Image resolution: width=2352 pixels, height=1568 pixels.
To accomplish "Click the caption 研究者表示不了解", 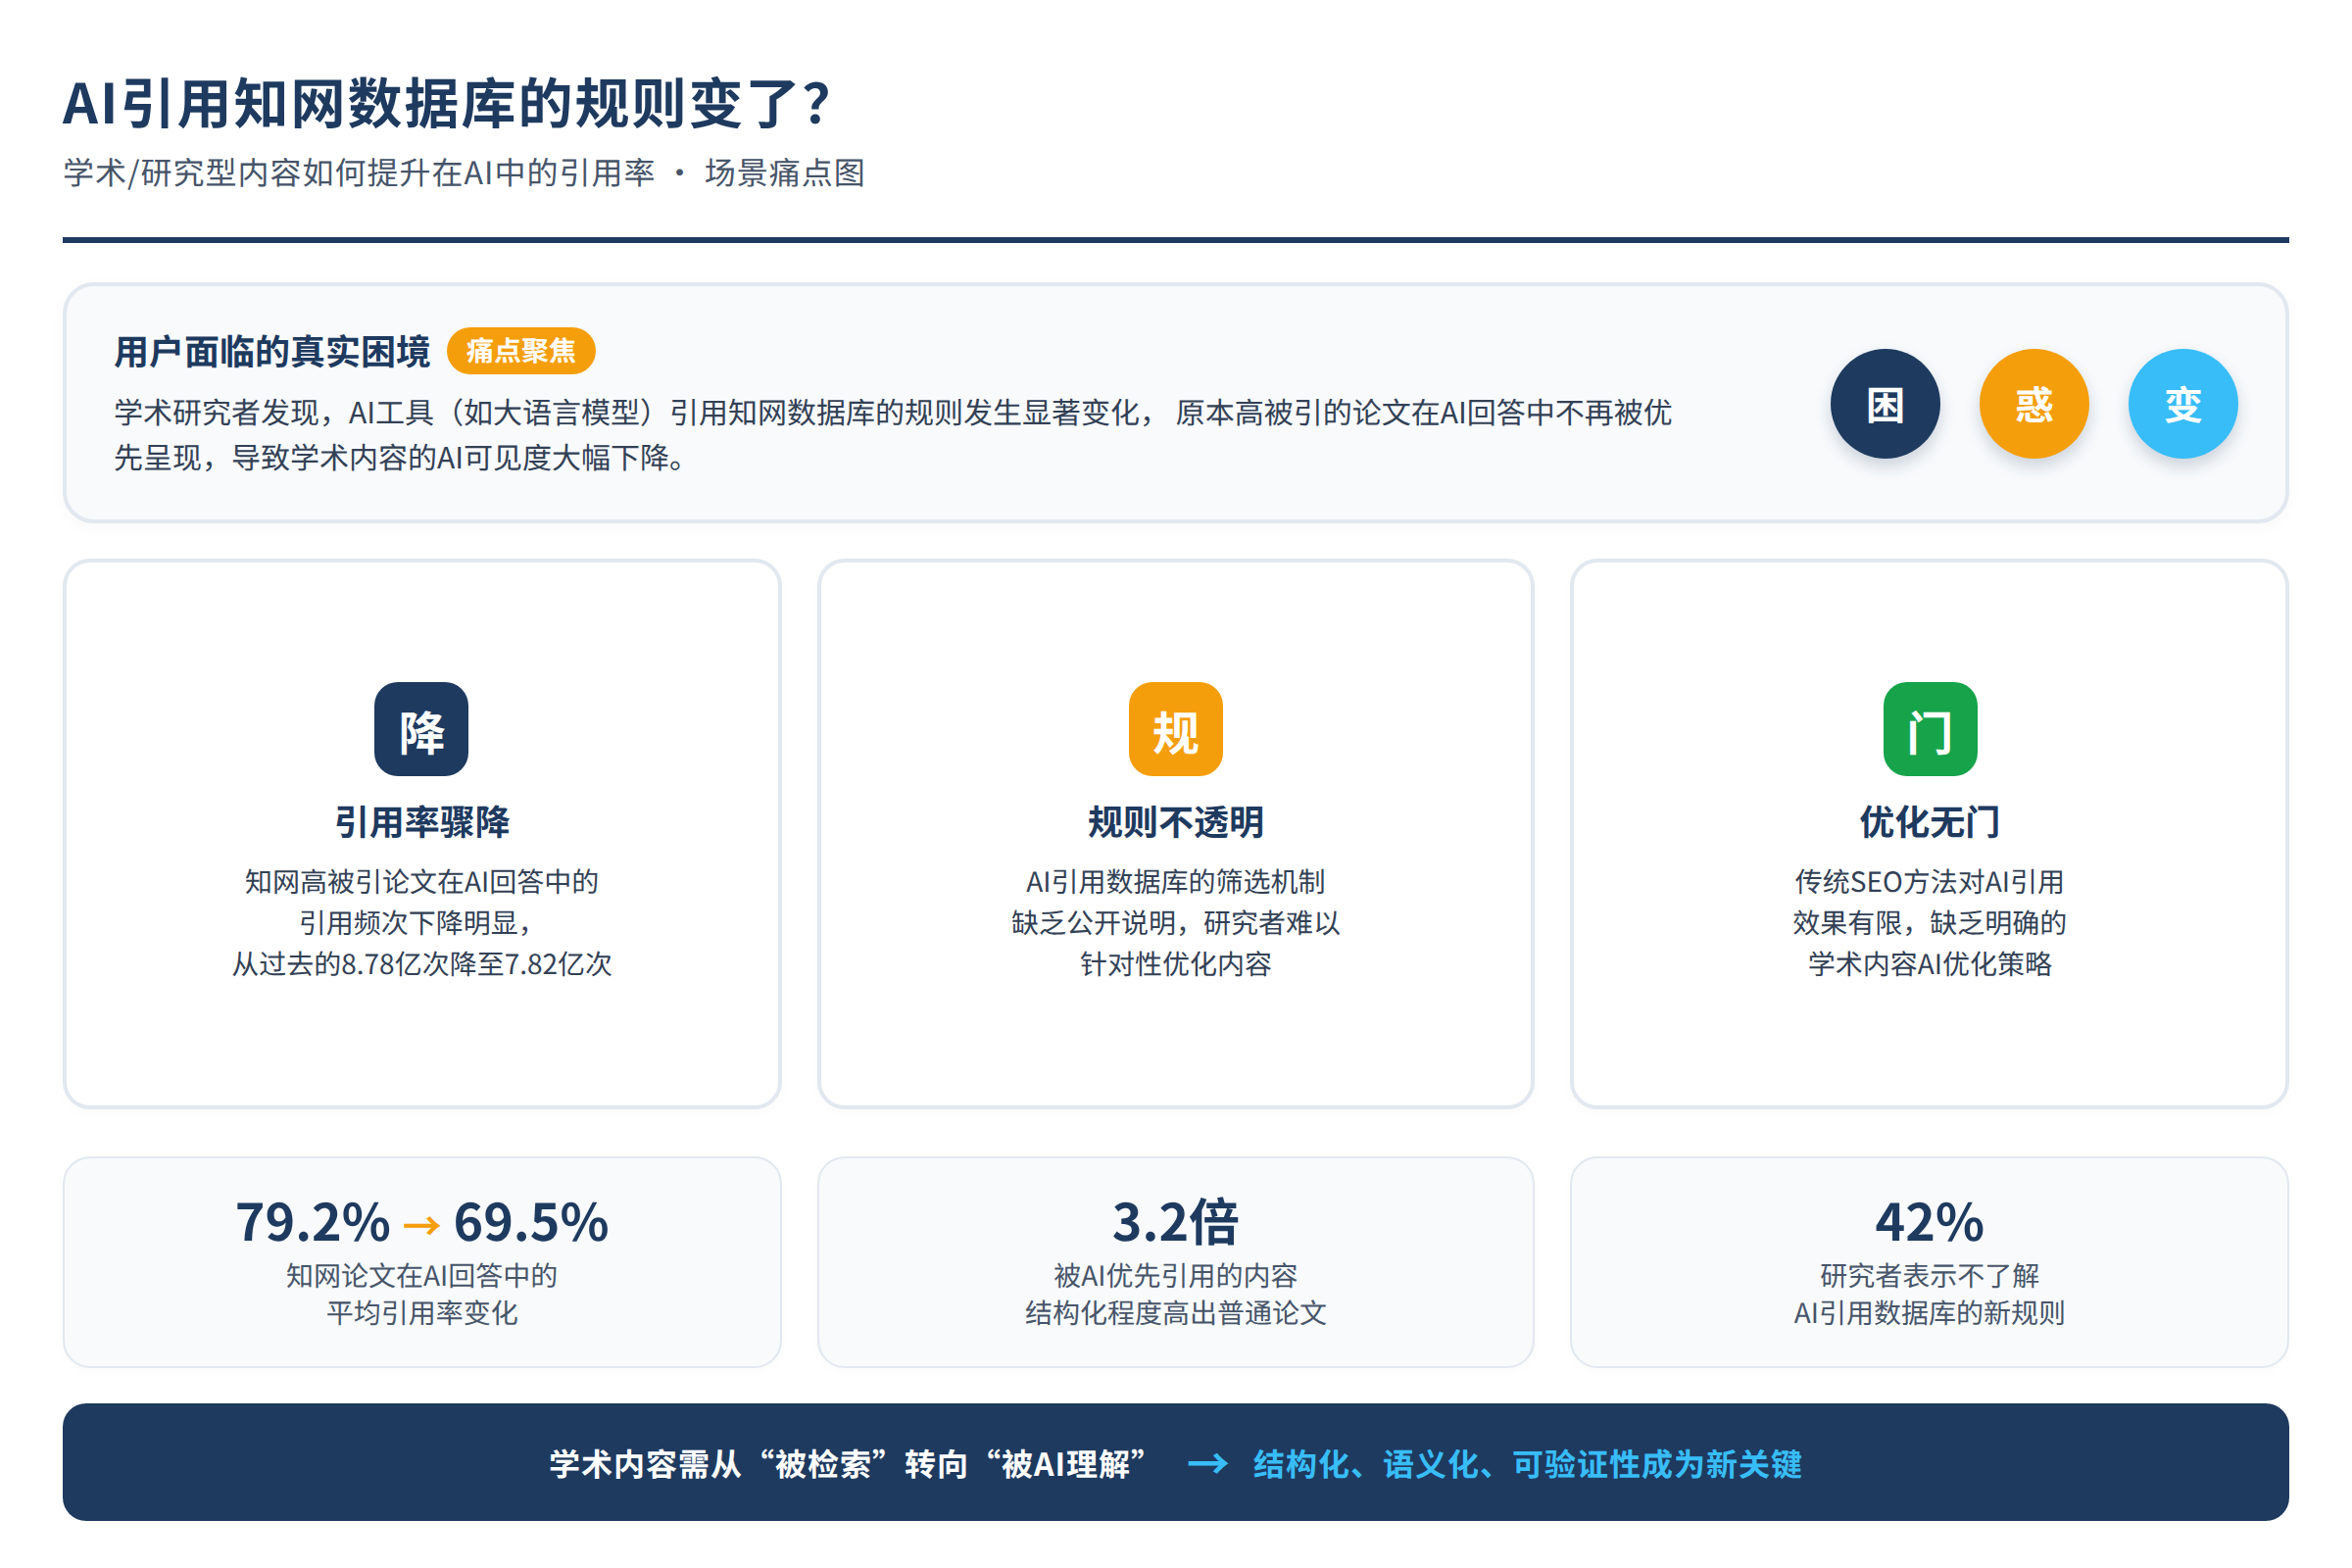I will [1930, 1276].
